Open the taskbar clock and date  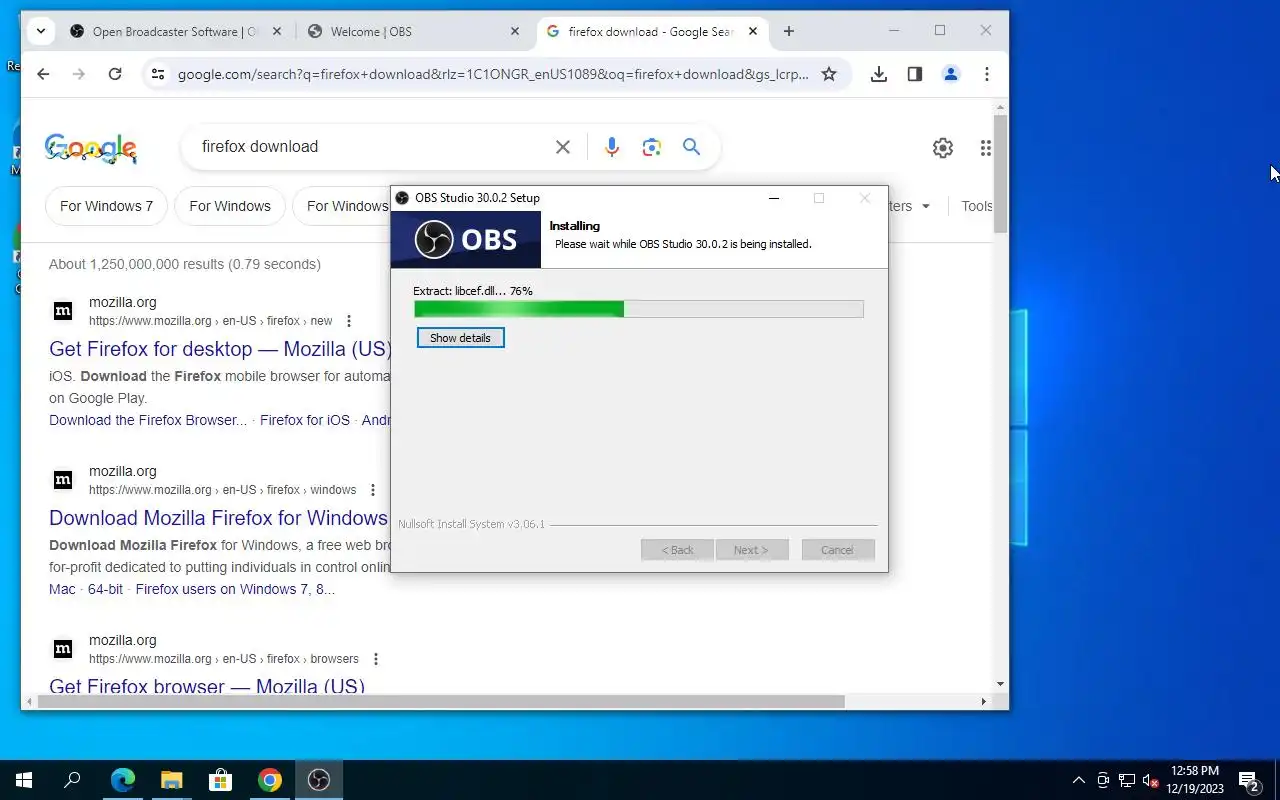(x=1195, y=780)
